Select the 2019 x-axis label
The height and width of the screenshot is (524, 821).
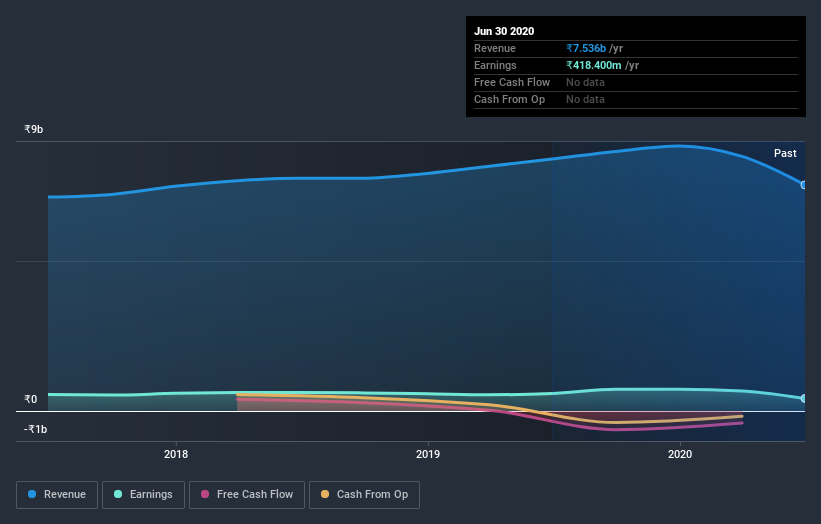tap(428, 454)
